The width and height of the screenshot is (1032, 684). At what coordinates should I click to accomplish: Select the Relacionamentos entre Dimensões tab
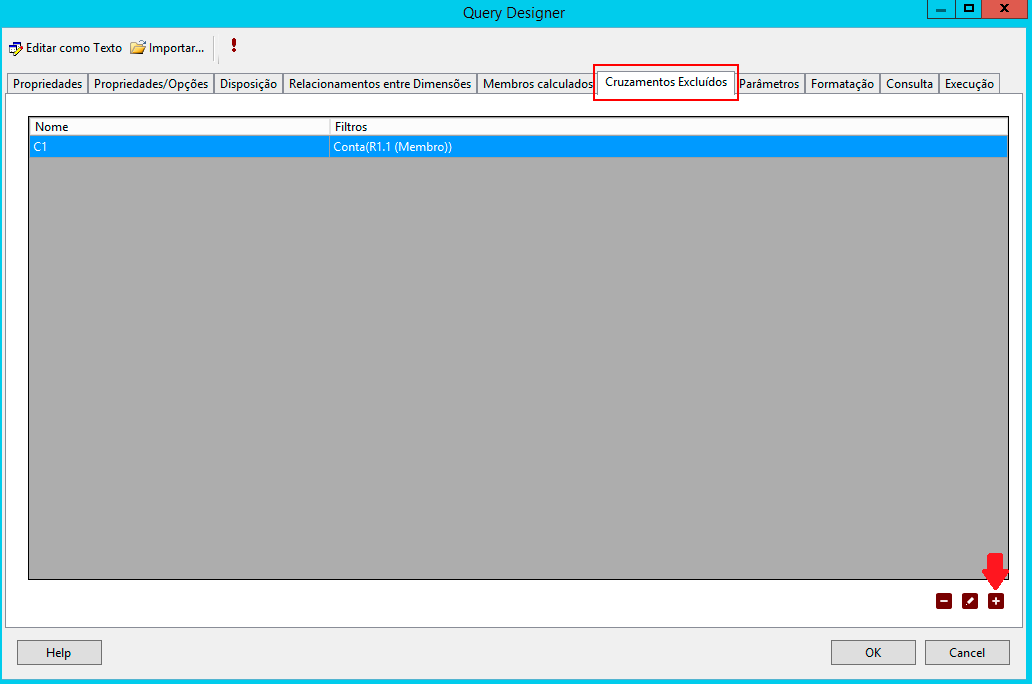pos(380,84)
